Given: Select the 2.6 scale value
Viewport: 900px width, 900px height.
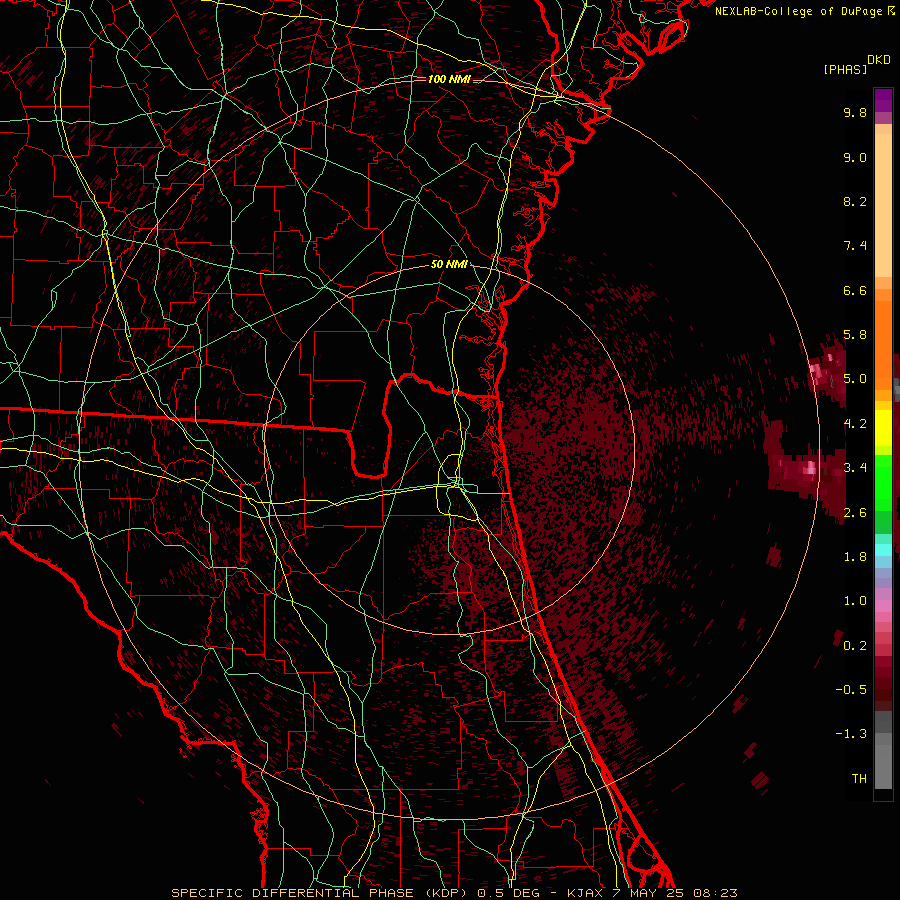Looking at the screenshot, I should click(855, 513).
